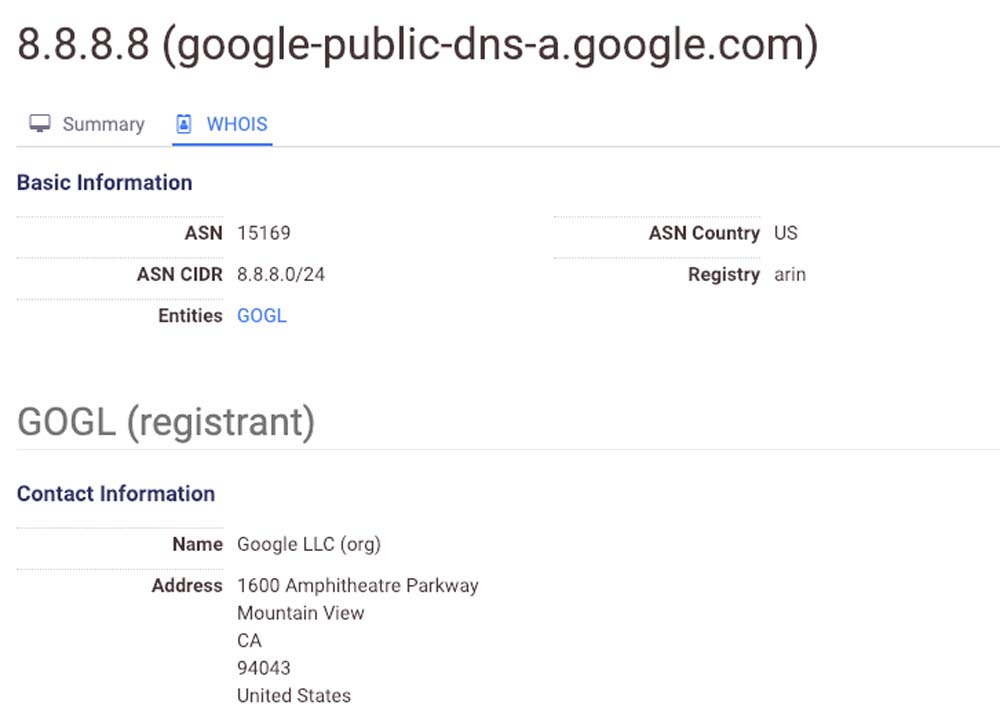
Task: Click the GOGL (registrant) section heading
Action: coord(166,422)
